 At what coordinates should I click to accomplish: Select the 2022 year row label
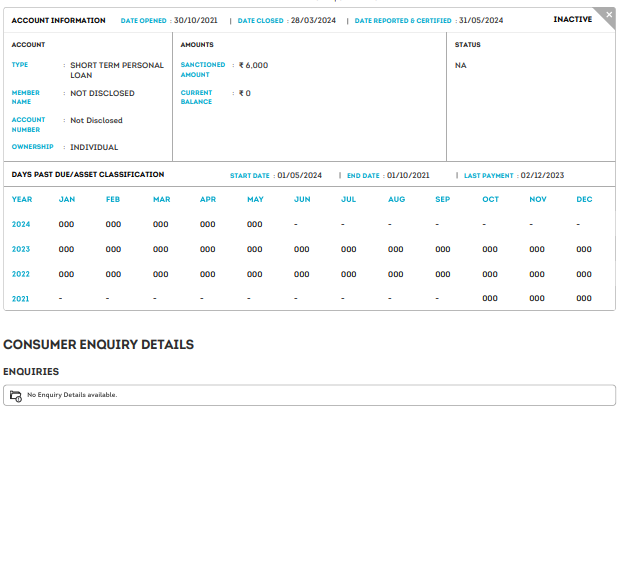21,274
